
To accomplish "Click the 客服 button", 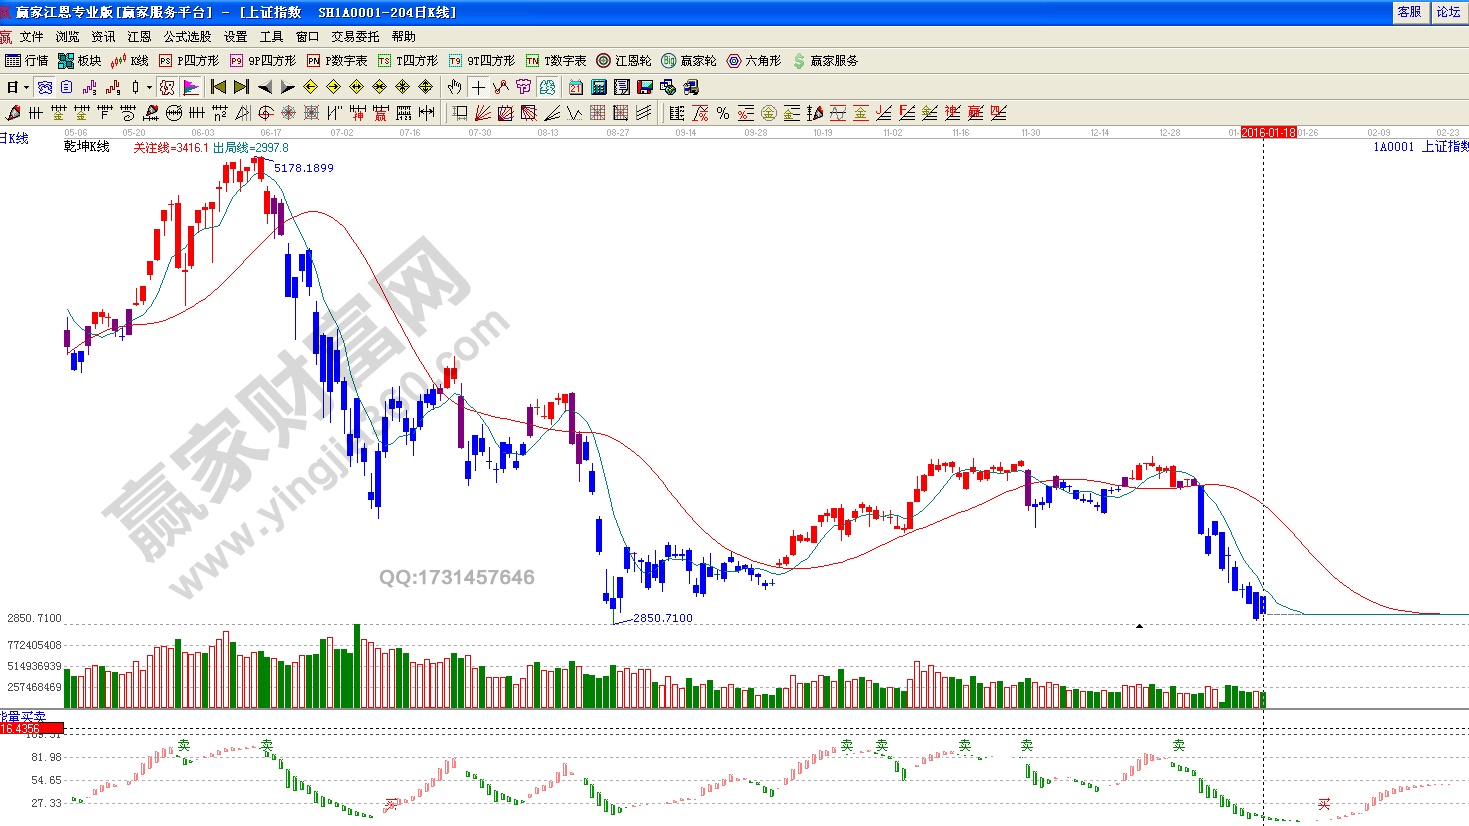I will click(x=1409, y=12).
